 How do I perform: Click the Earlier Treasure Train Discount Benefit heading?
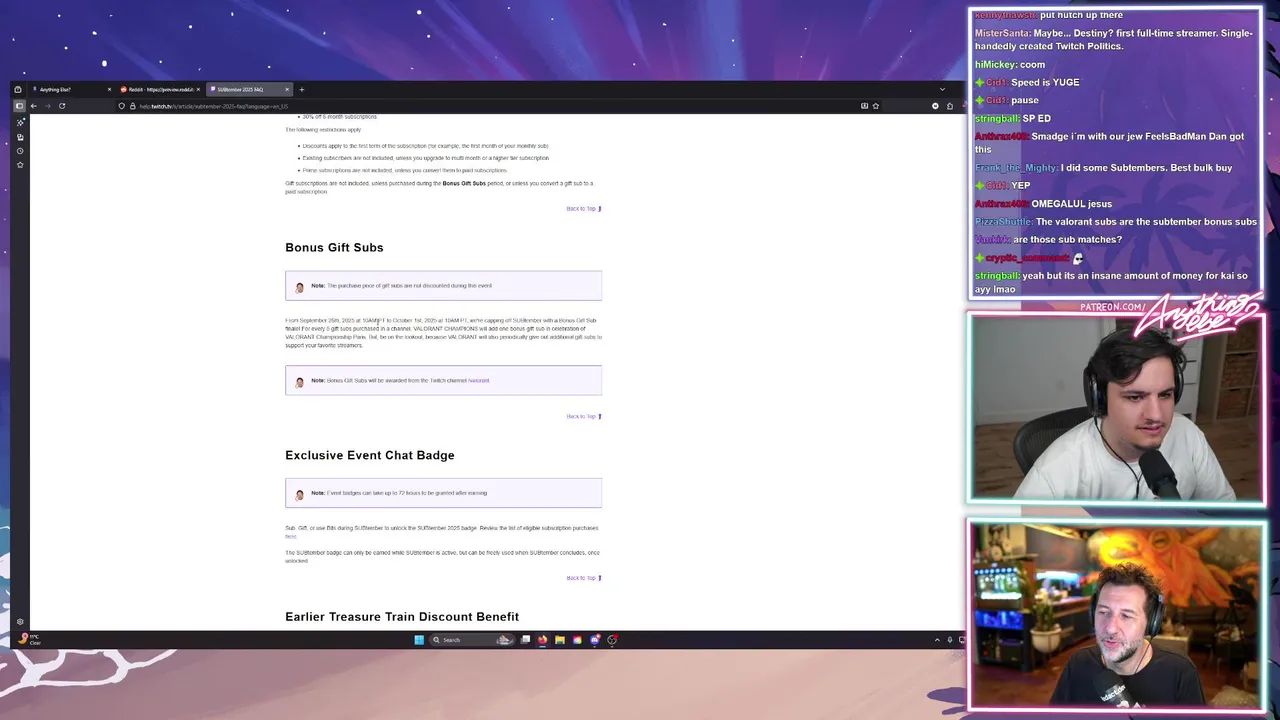click(402, 617)
